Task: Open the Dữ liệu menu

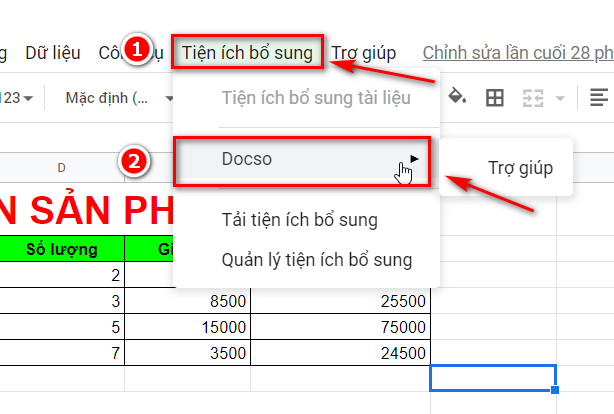Action: [53, 53]
